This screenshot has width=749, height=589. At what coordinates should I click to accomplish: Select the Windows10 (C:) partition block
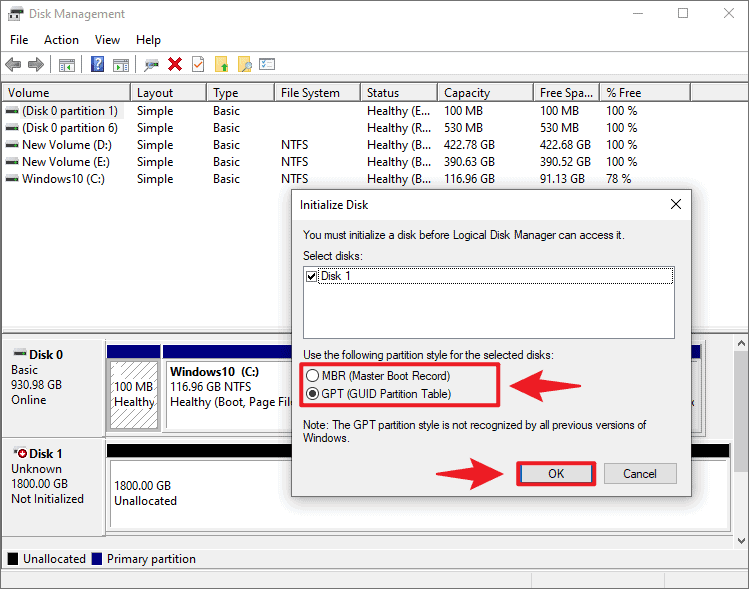[x=228, y=395]
